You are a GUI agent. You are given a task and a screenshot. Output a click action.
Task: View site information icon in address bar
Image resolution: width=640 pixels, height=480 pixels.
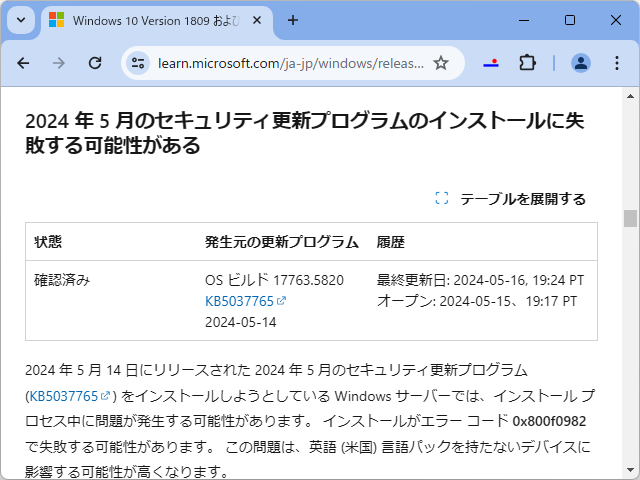click(x=138, y=63)
